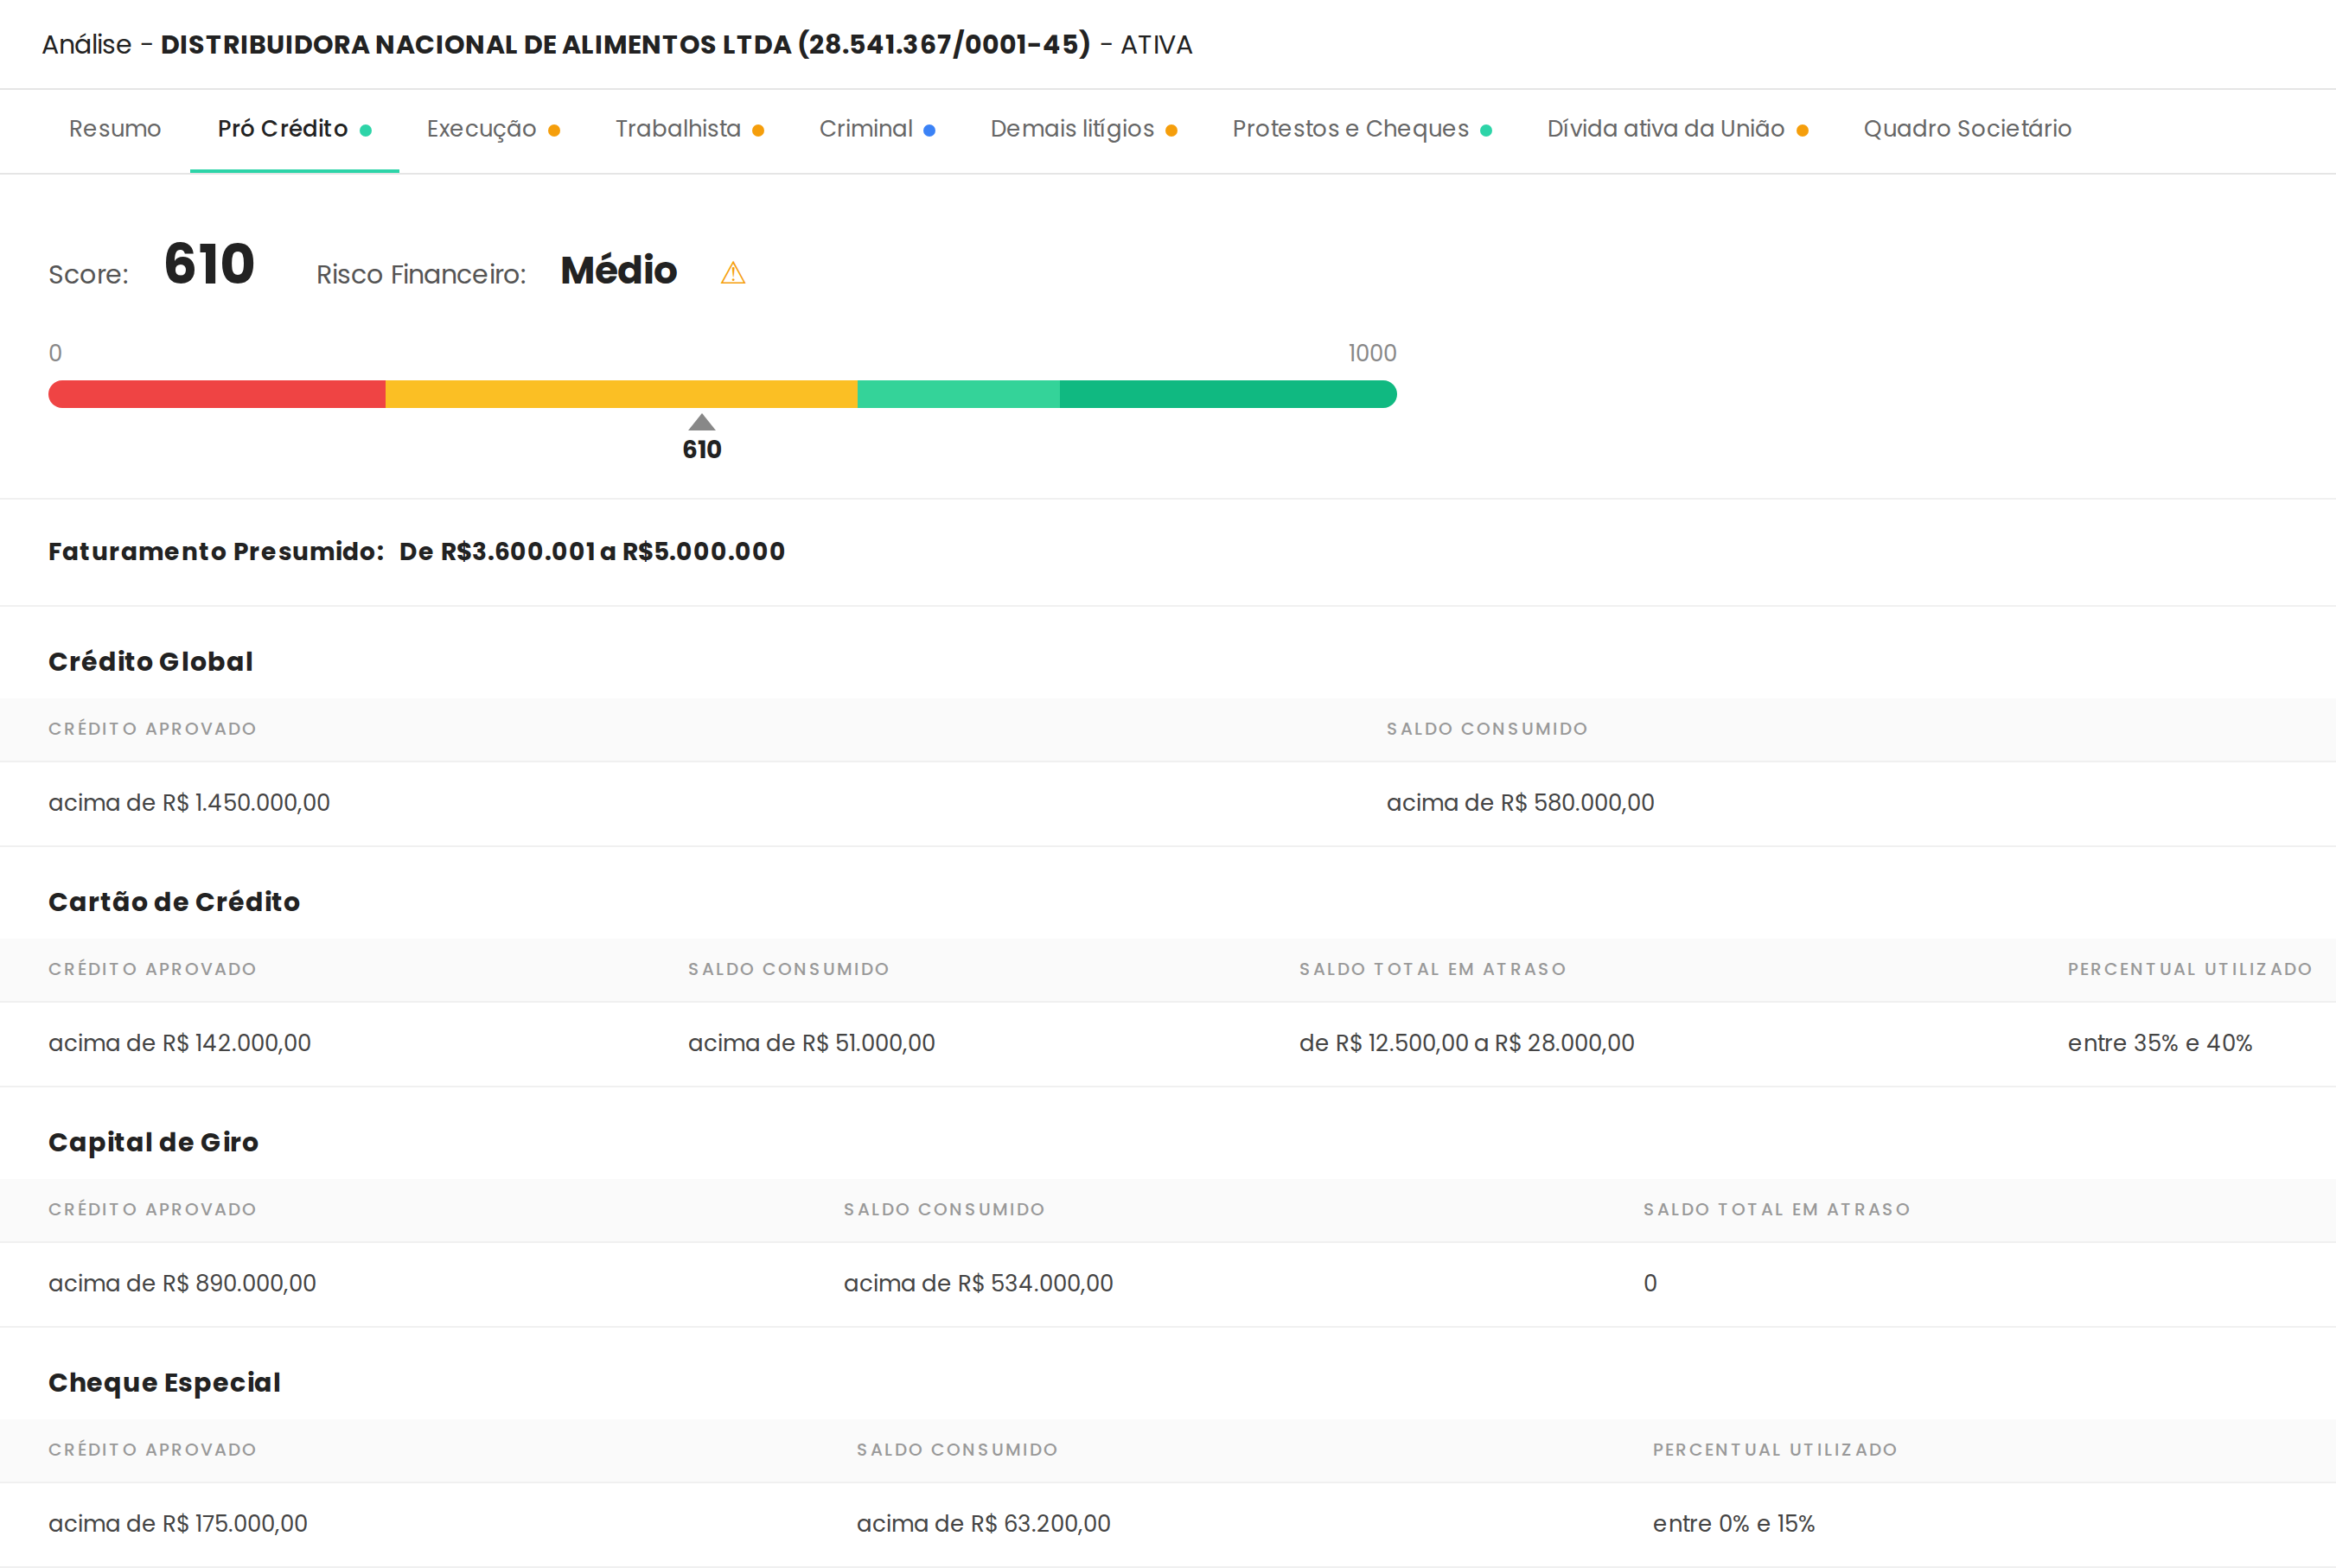Click the red segment of score bar
This screenshot has height=1568, width=2336.
click(217, 394)
